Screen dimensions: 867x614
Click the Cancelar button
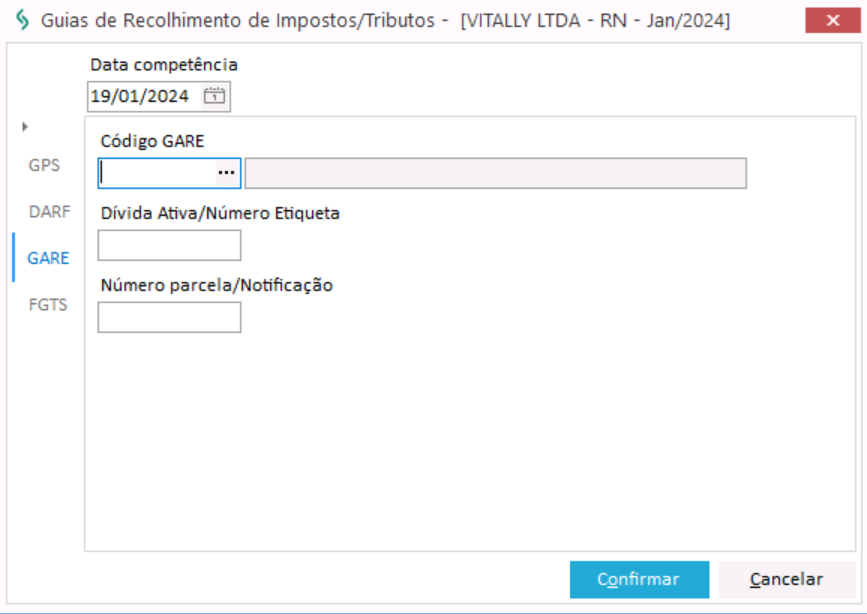pos(786,579)
